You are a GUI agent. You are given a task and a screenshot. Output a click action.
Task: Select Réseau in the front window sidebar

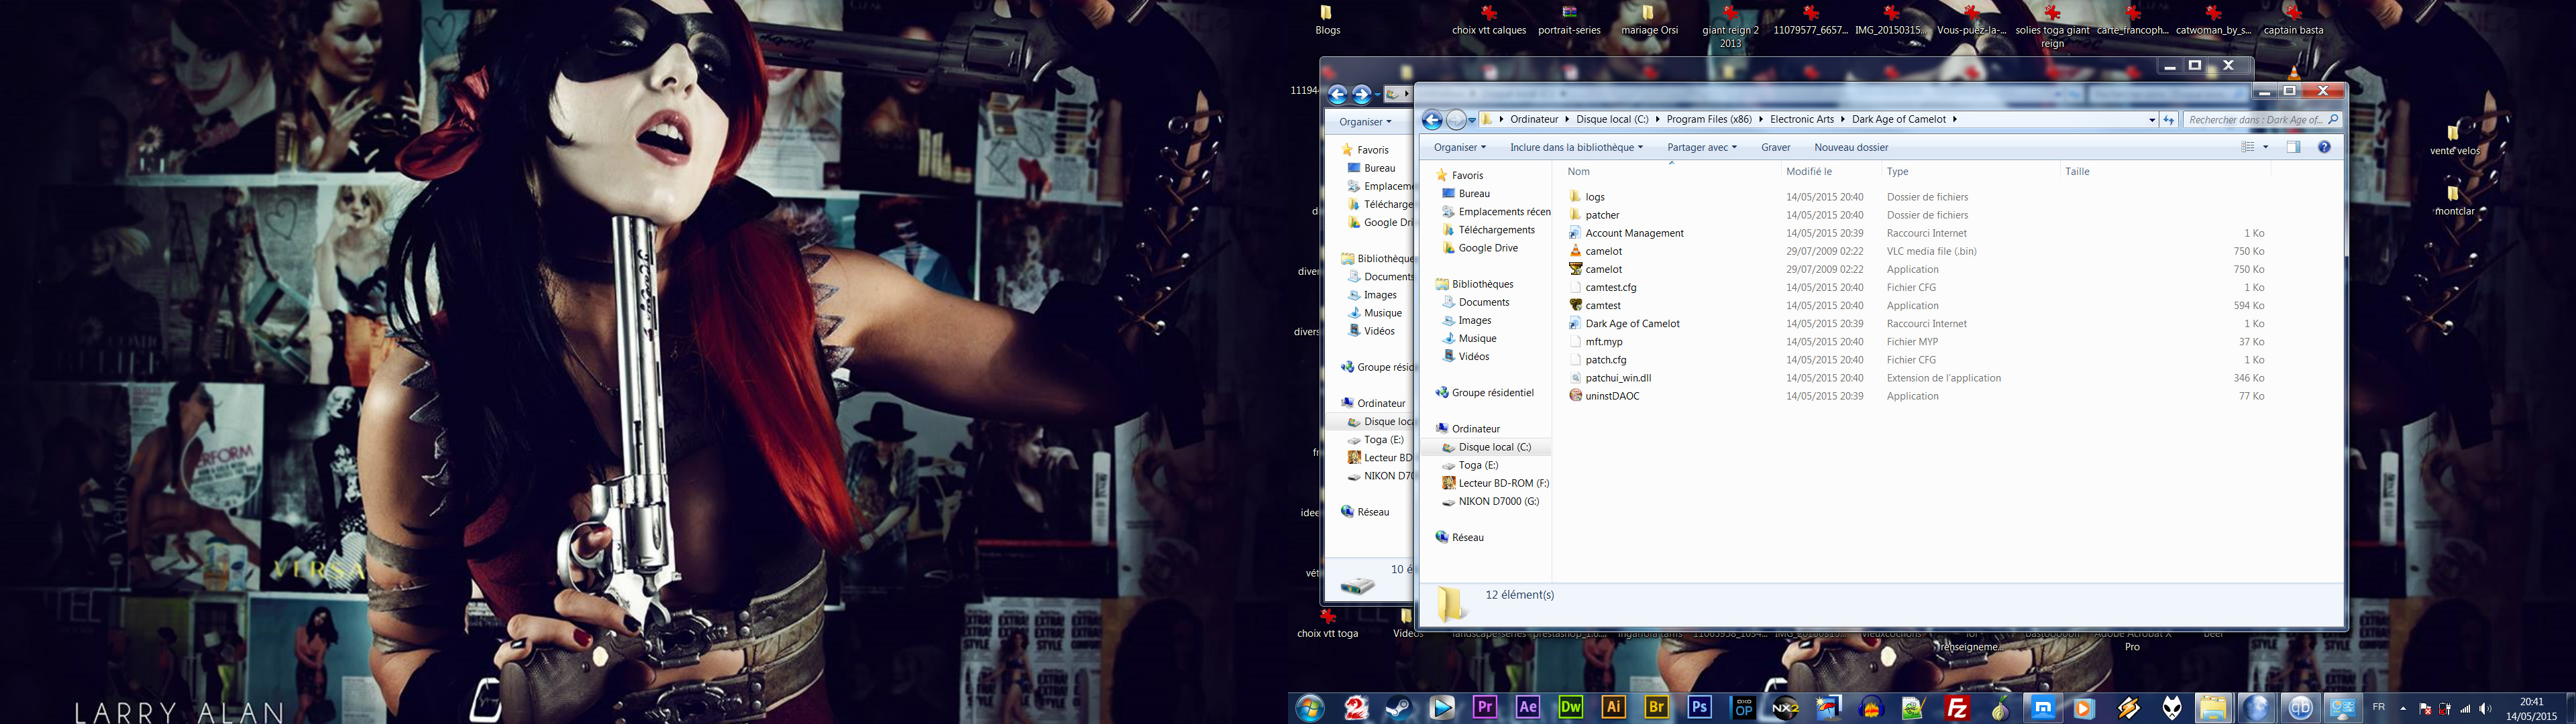pyautogui.click(x=1467, y=537)
